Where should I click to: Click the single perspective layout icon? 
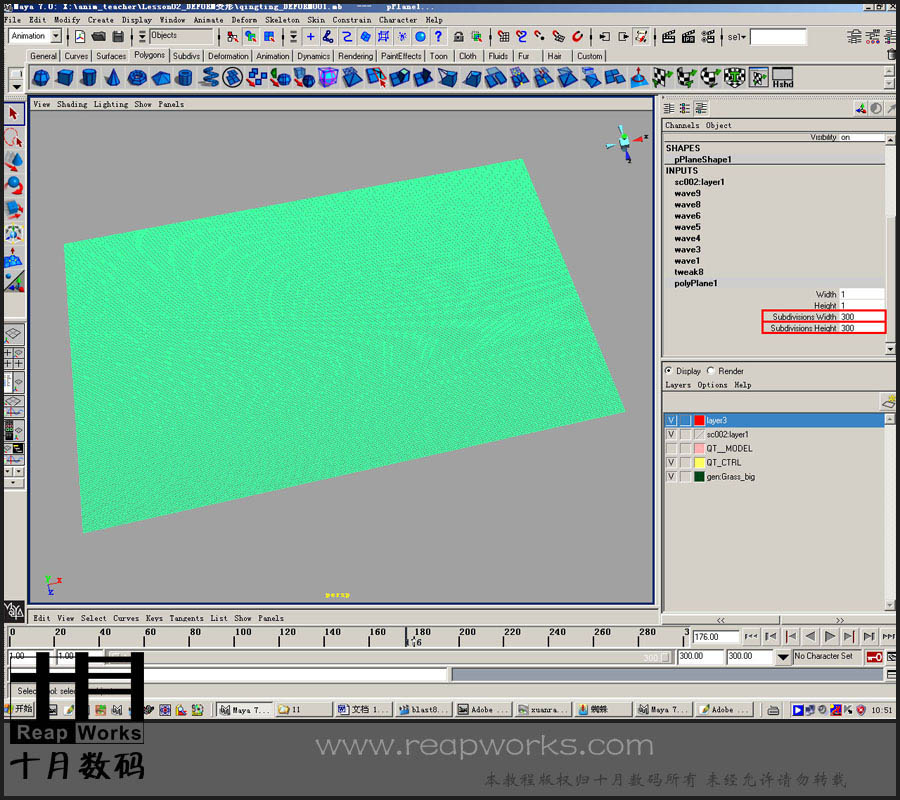14,334
